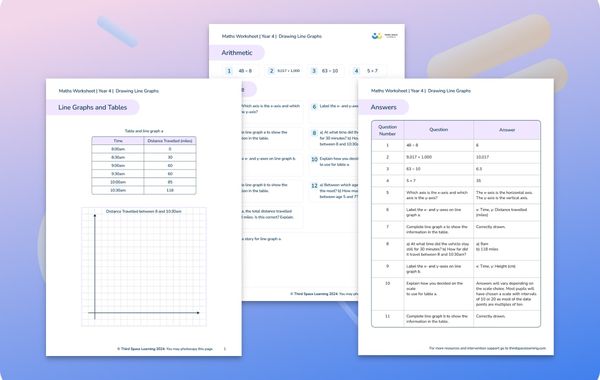This screenshot has height=380, width=600.
Task: Click arithmetic question 2 '9,017 + 1,000'
Action: [x=284, y=71]
